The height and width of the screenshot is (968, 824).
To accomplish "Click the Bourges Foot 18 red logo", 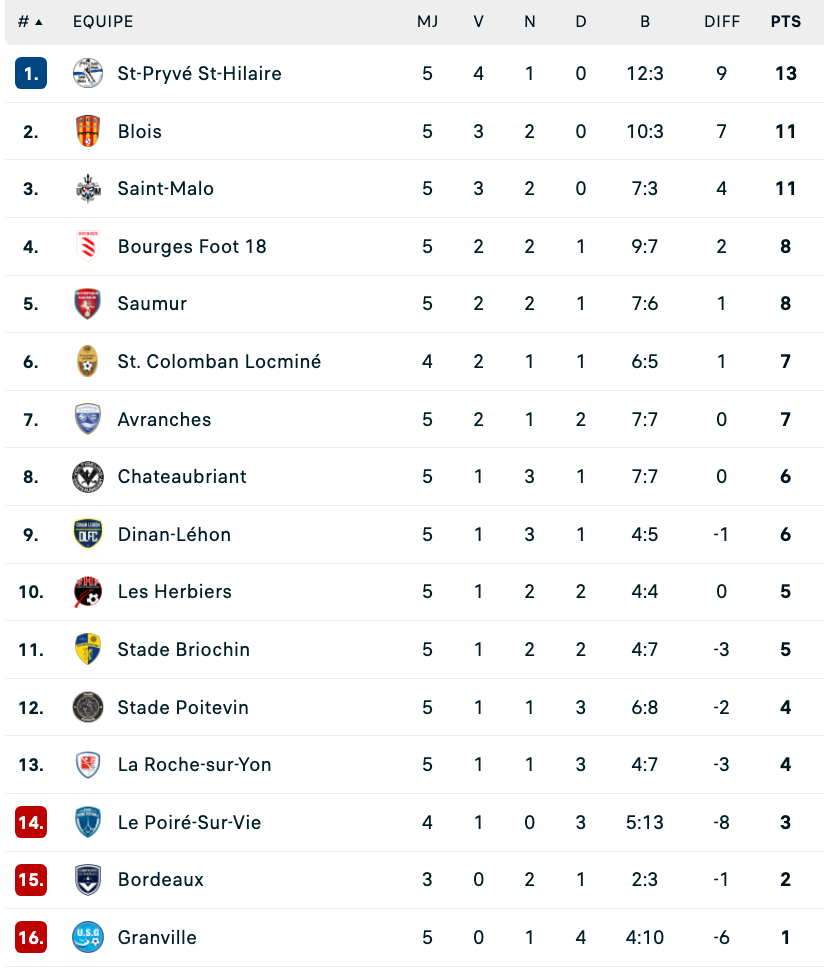I will point(88,246).
